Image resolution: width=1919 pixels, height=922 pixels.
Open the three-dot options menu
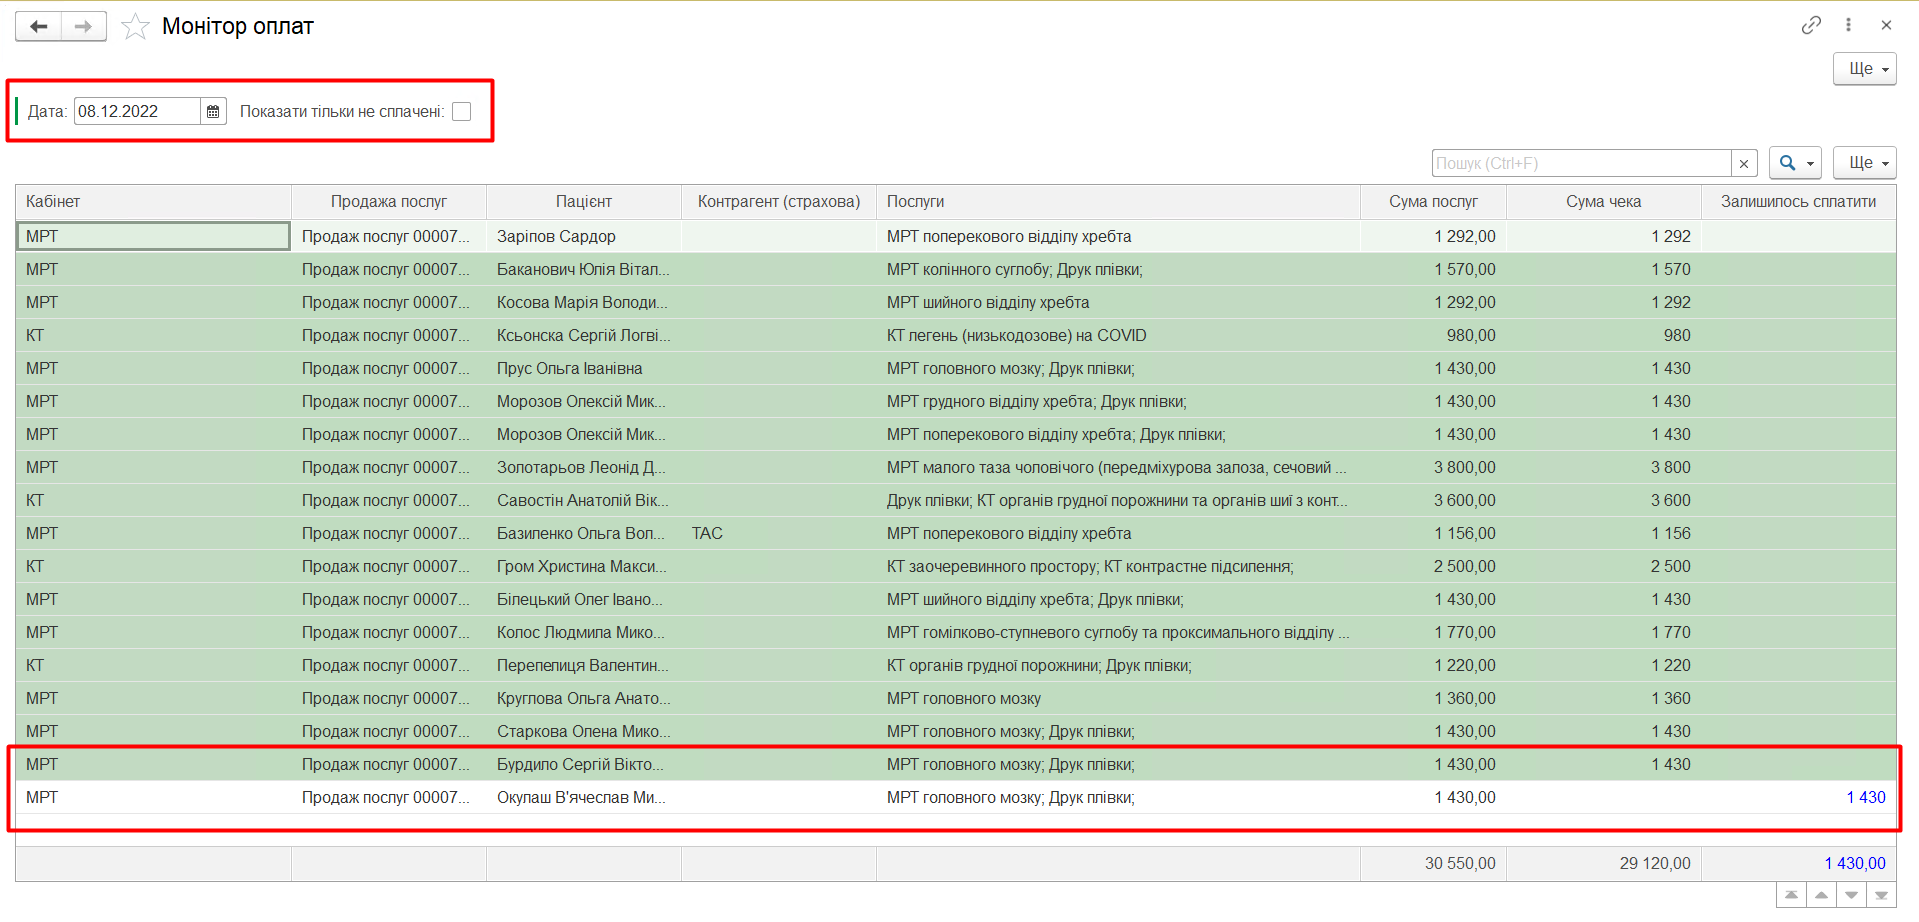point(1848,25)
